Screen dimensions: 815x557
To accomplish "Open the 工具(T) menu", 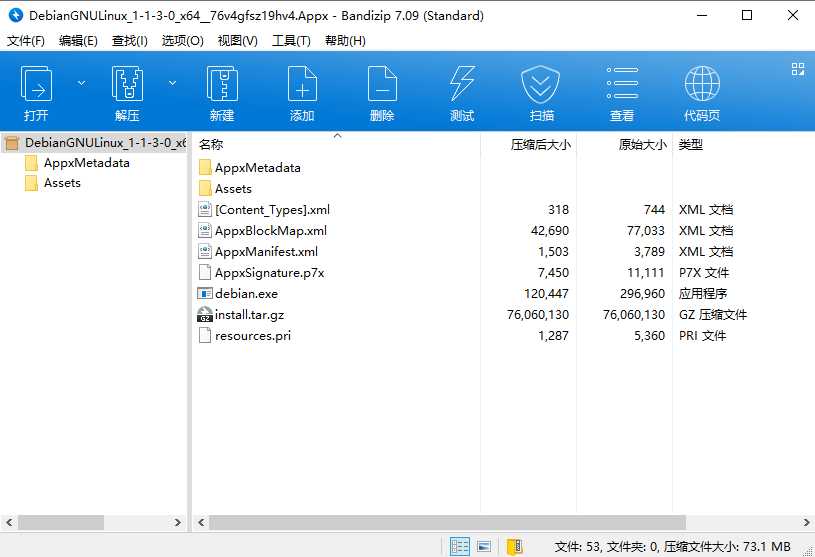I will pos(291,41).
